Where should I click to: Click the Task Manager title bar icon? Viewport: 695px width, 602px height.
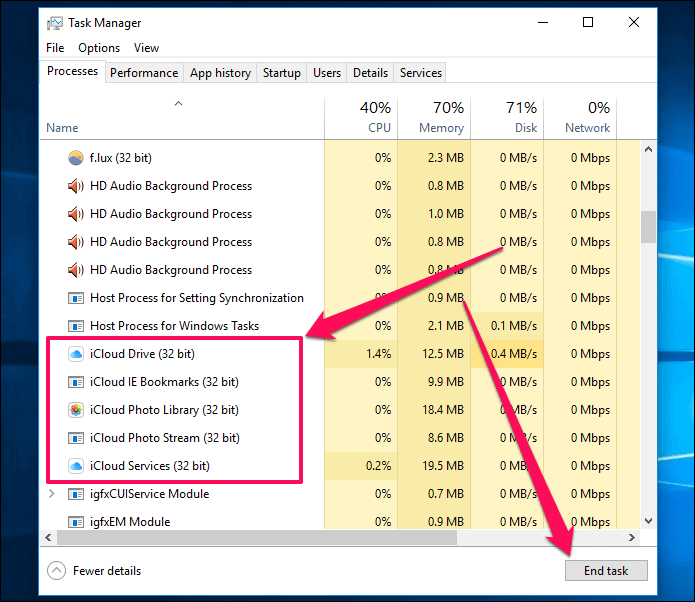pyautogui.click(x=55, y=23)
